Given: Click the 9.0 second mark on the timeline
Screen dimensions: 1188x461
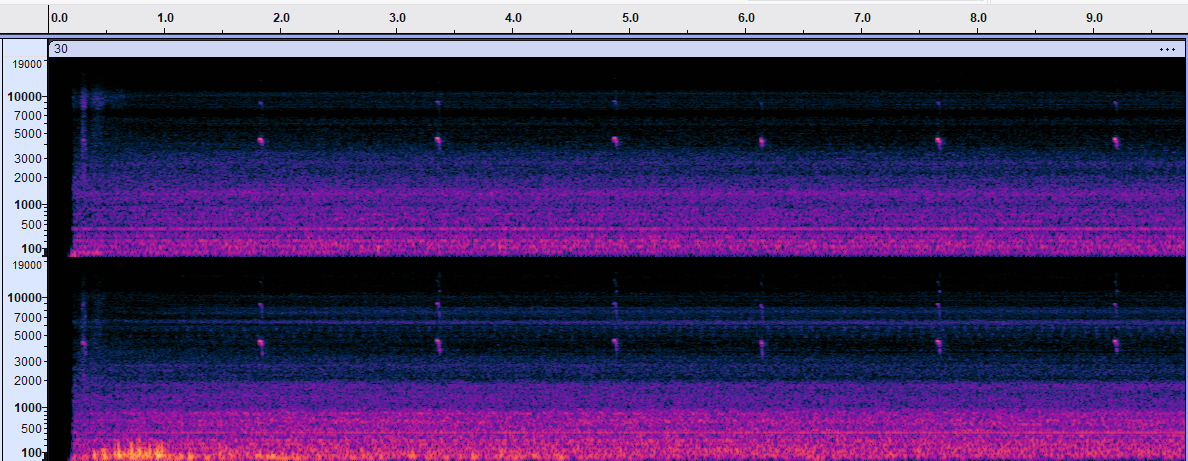Looking at the screenshot, I should point(1095,17).
